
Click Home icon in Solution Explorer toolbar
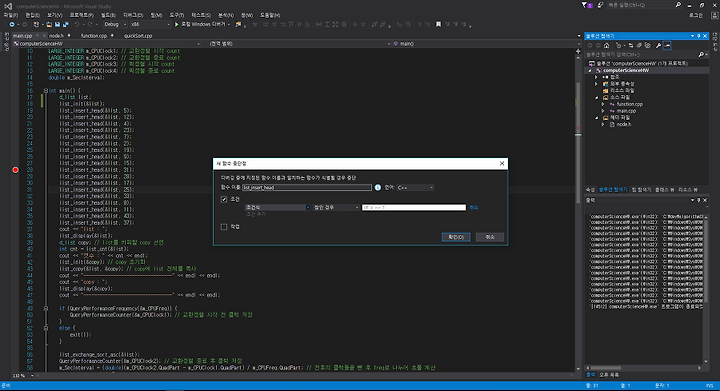(x=607, y=45)
